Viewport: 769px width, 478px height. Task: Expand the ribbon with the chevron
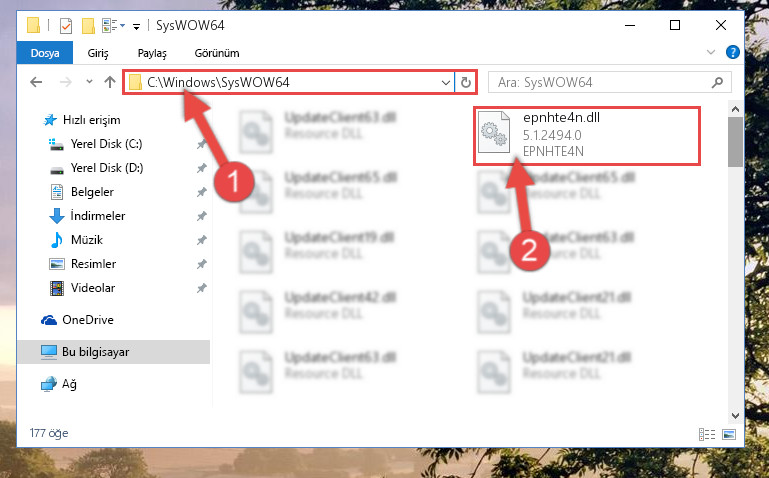(x=711, y=52)
